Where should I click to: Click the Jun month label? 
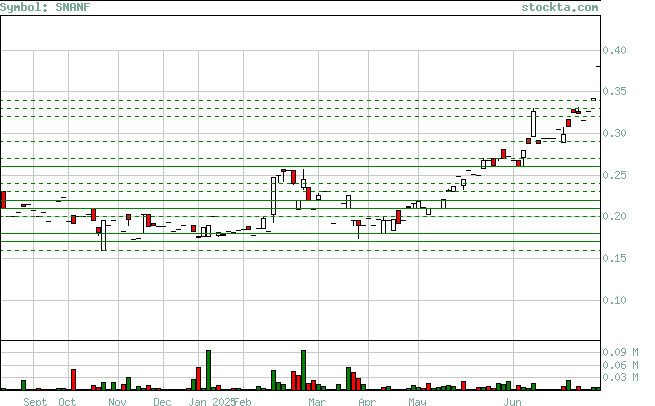512,402
